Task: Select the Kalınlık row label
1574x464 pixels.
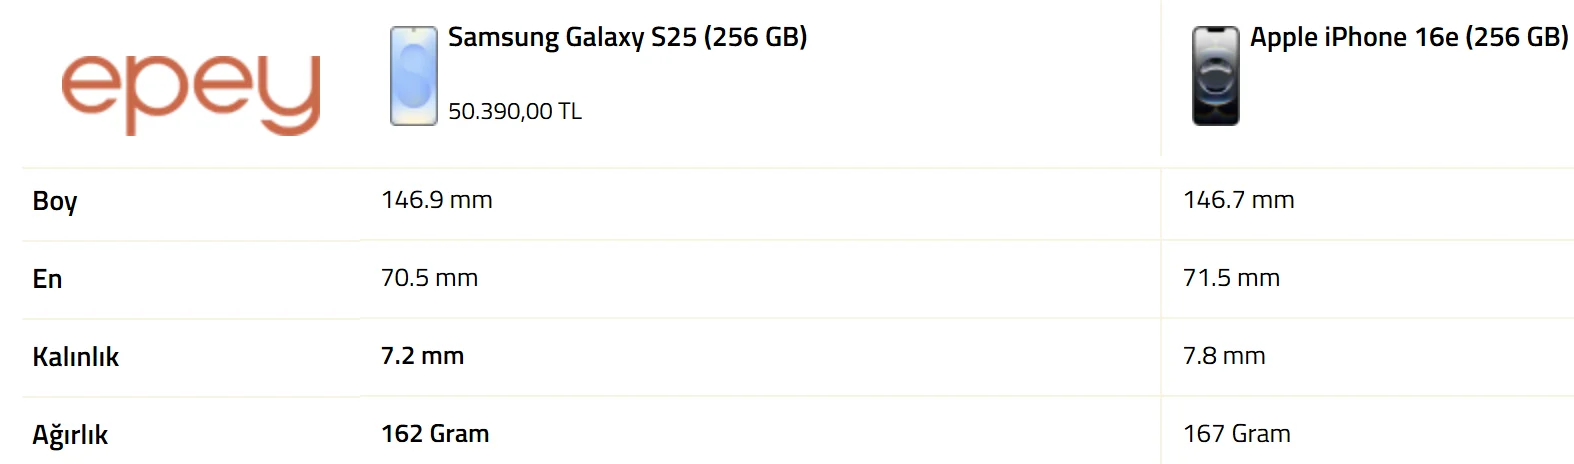Action: 75,357
